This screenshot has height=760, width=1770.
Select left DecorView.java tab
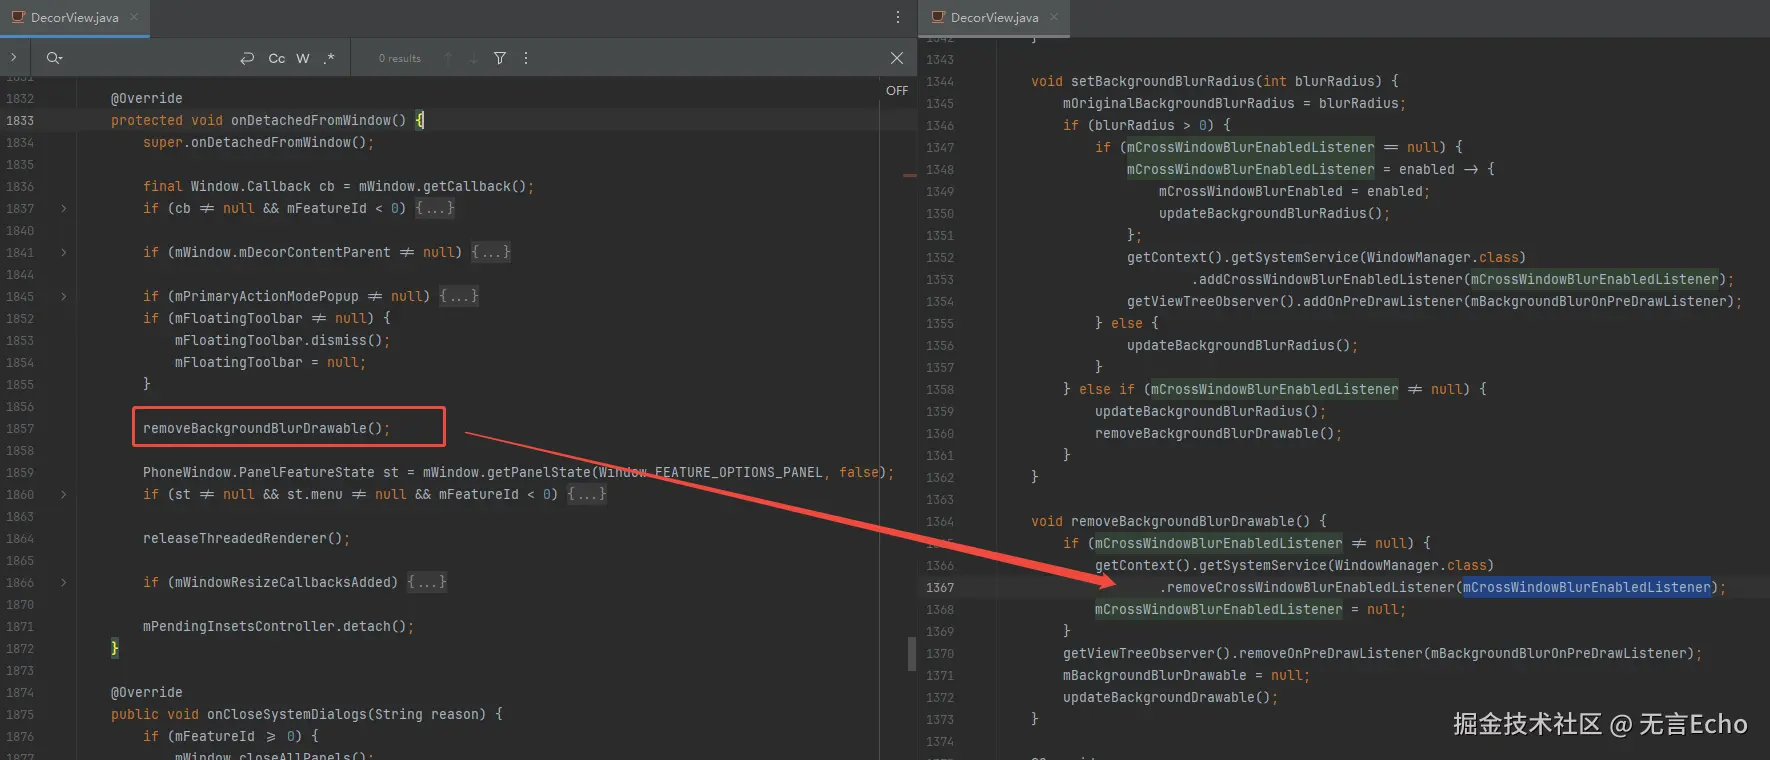(74, 17)
